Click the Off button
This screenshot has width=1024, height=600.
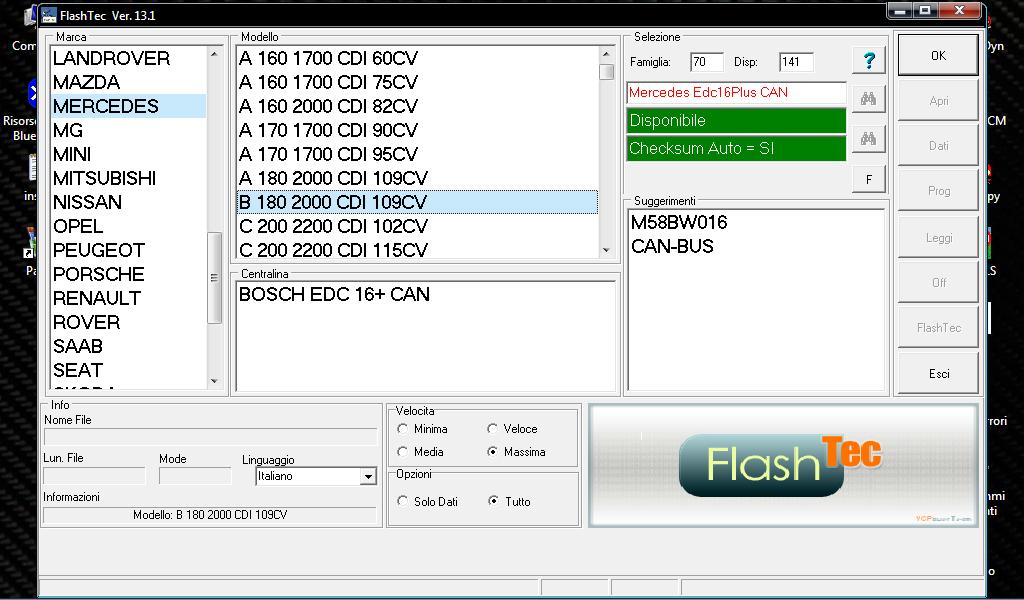tap(938, 283)
